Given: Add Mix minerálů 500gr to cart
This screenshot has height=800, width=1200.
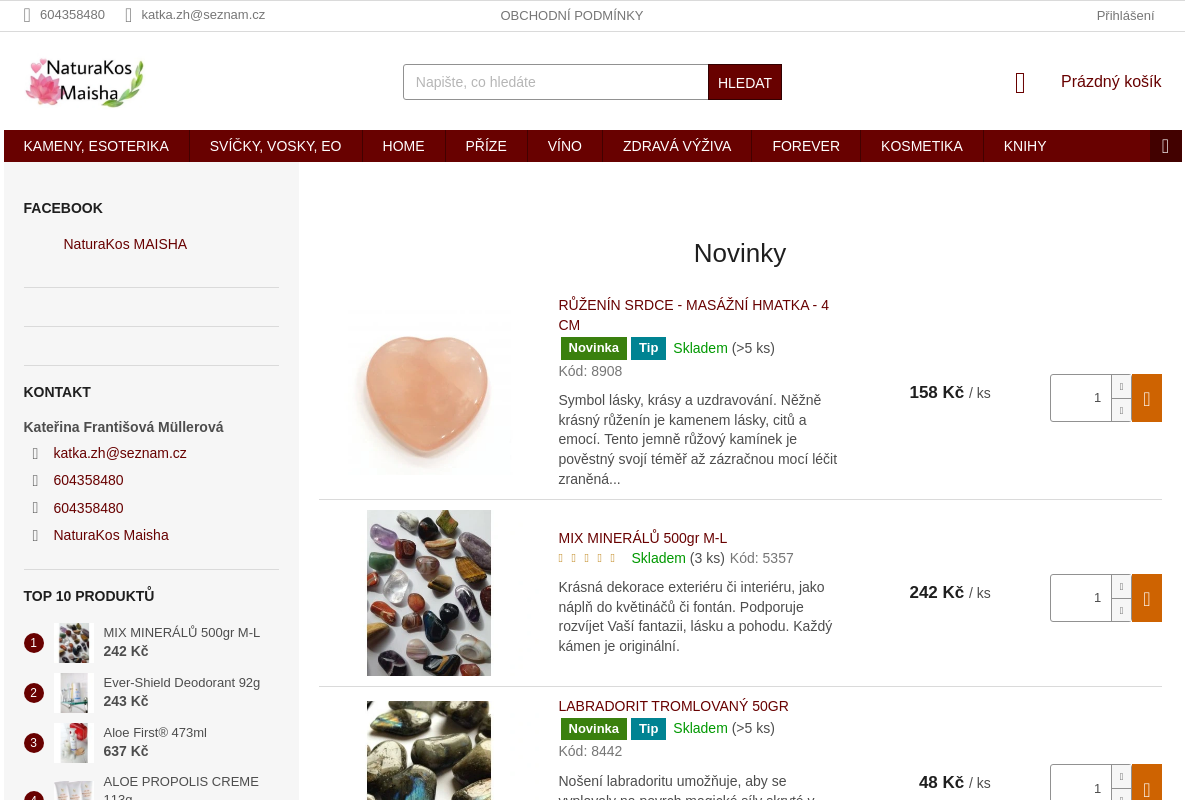Looking at the screenshot, I should point(1147,598).
